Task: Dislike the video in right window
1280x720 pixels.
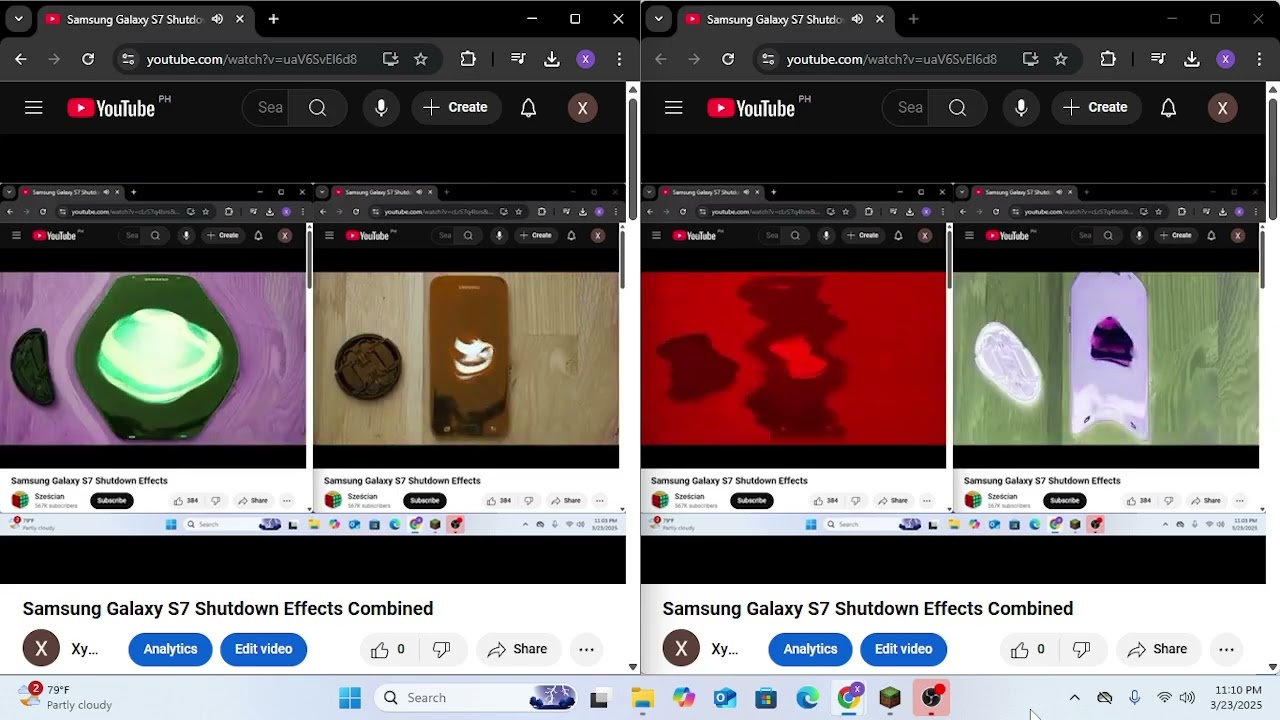Action: coord(1081,650)
